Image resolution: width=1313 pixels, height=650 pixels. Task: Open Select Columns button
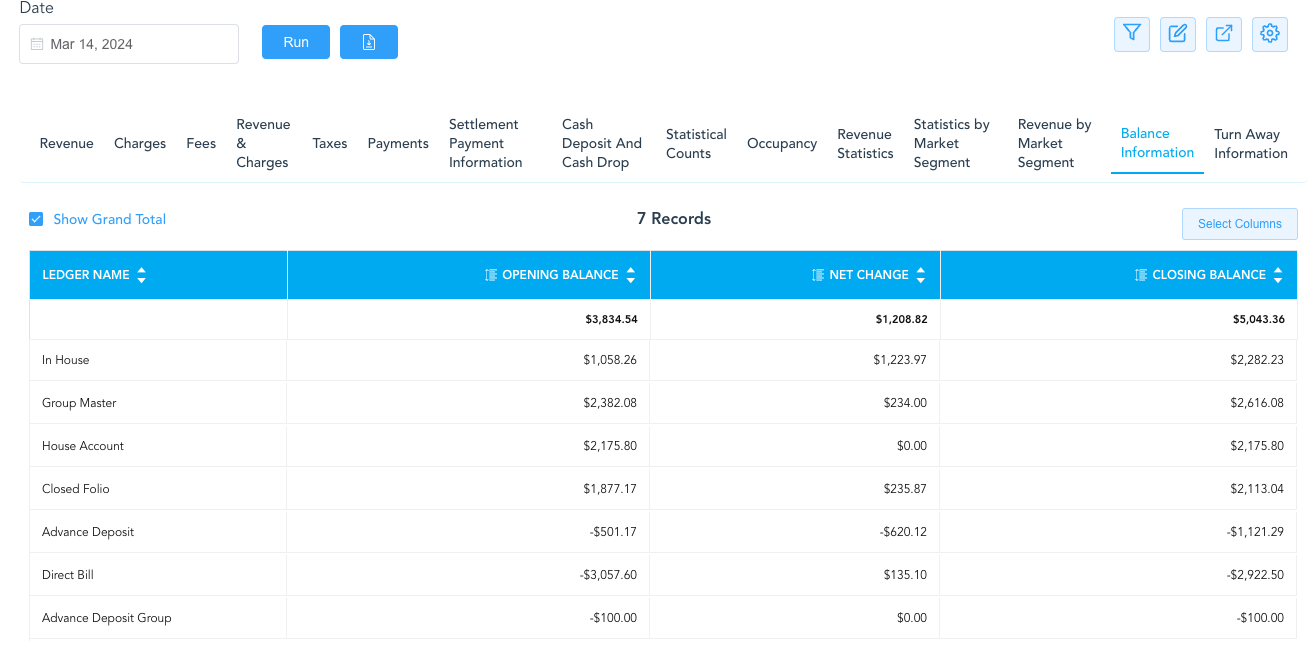(x=1239, y=224)
